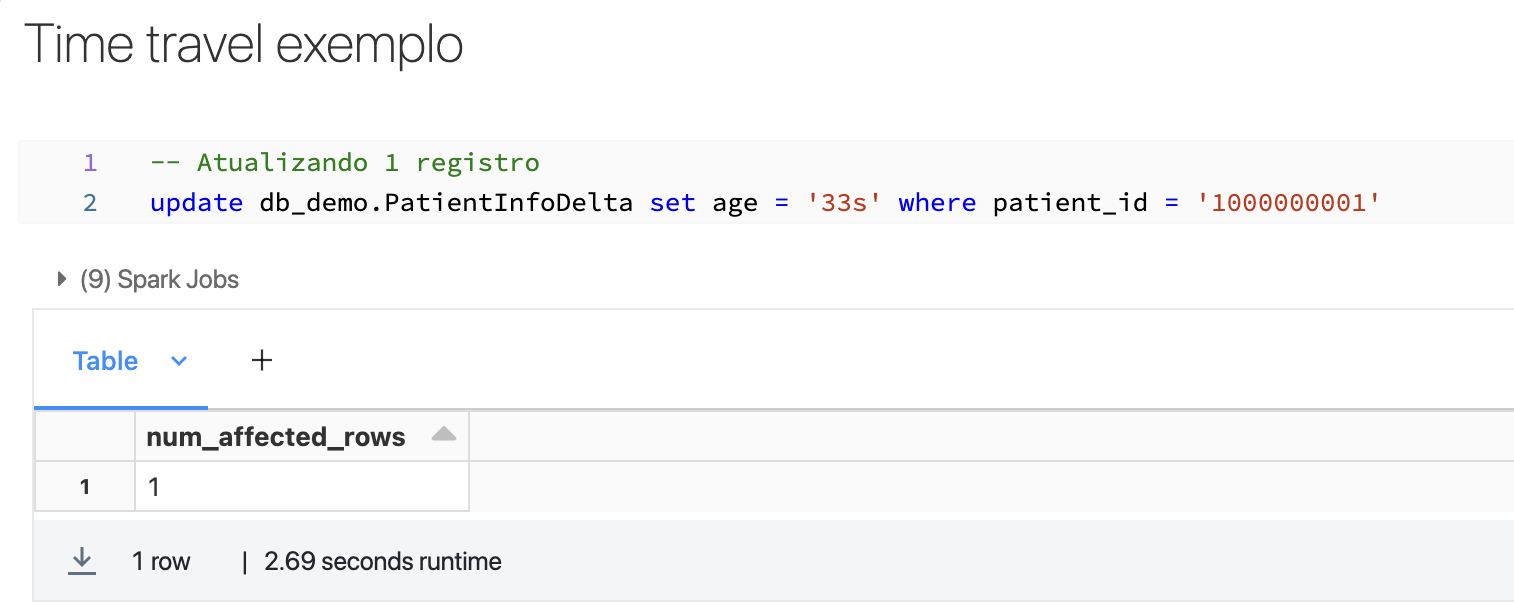
Task: Add a new visualization with plus icon
Action: (x=262, y=361)
